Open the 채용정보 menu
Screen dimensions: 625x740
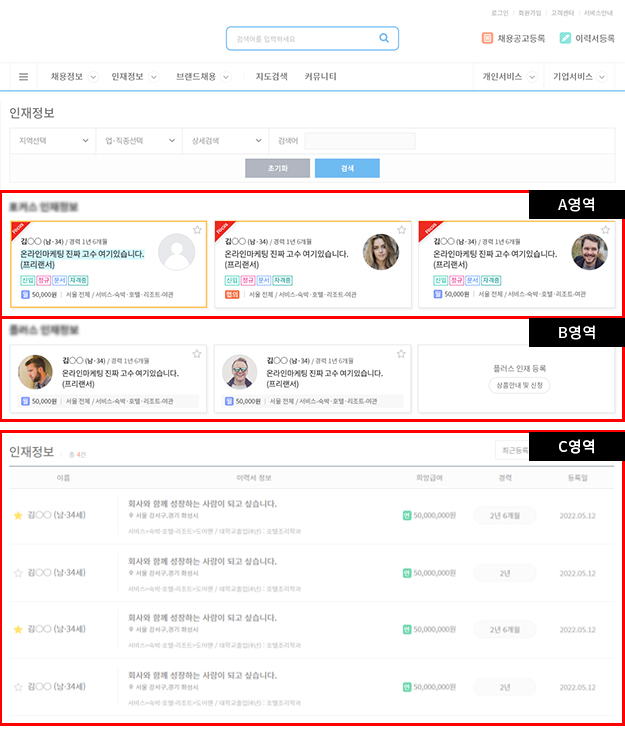coord(72,77)
